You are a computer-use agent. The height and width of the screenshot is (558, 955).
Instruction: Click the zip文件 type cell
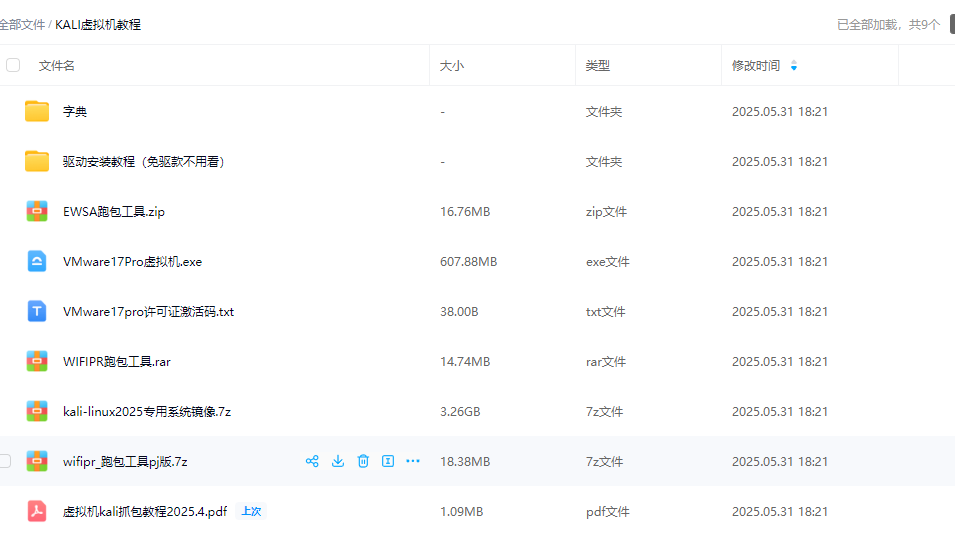(x=606, y=211)
